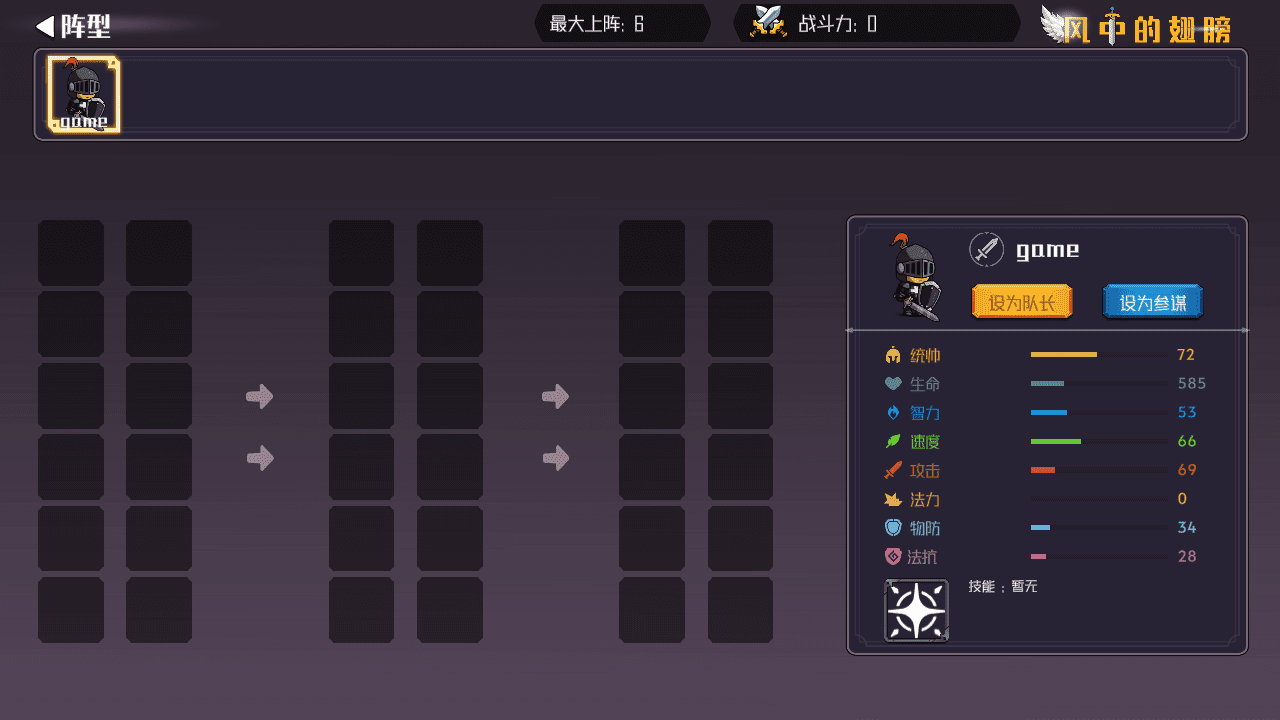Click the upper arrow between first formations

point(260,397)
